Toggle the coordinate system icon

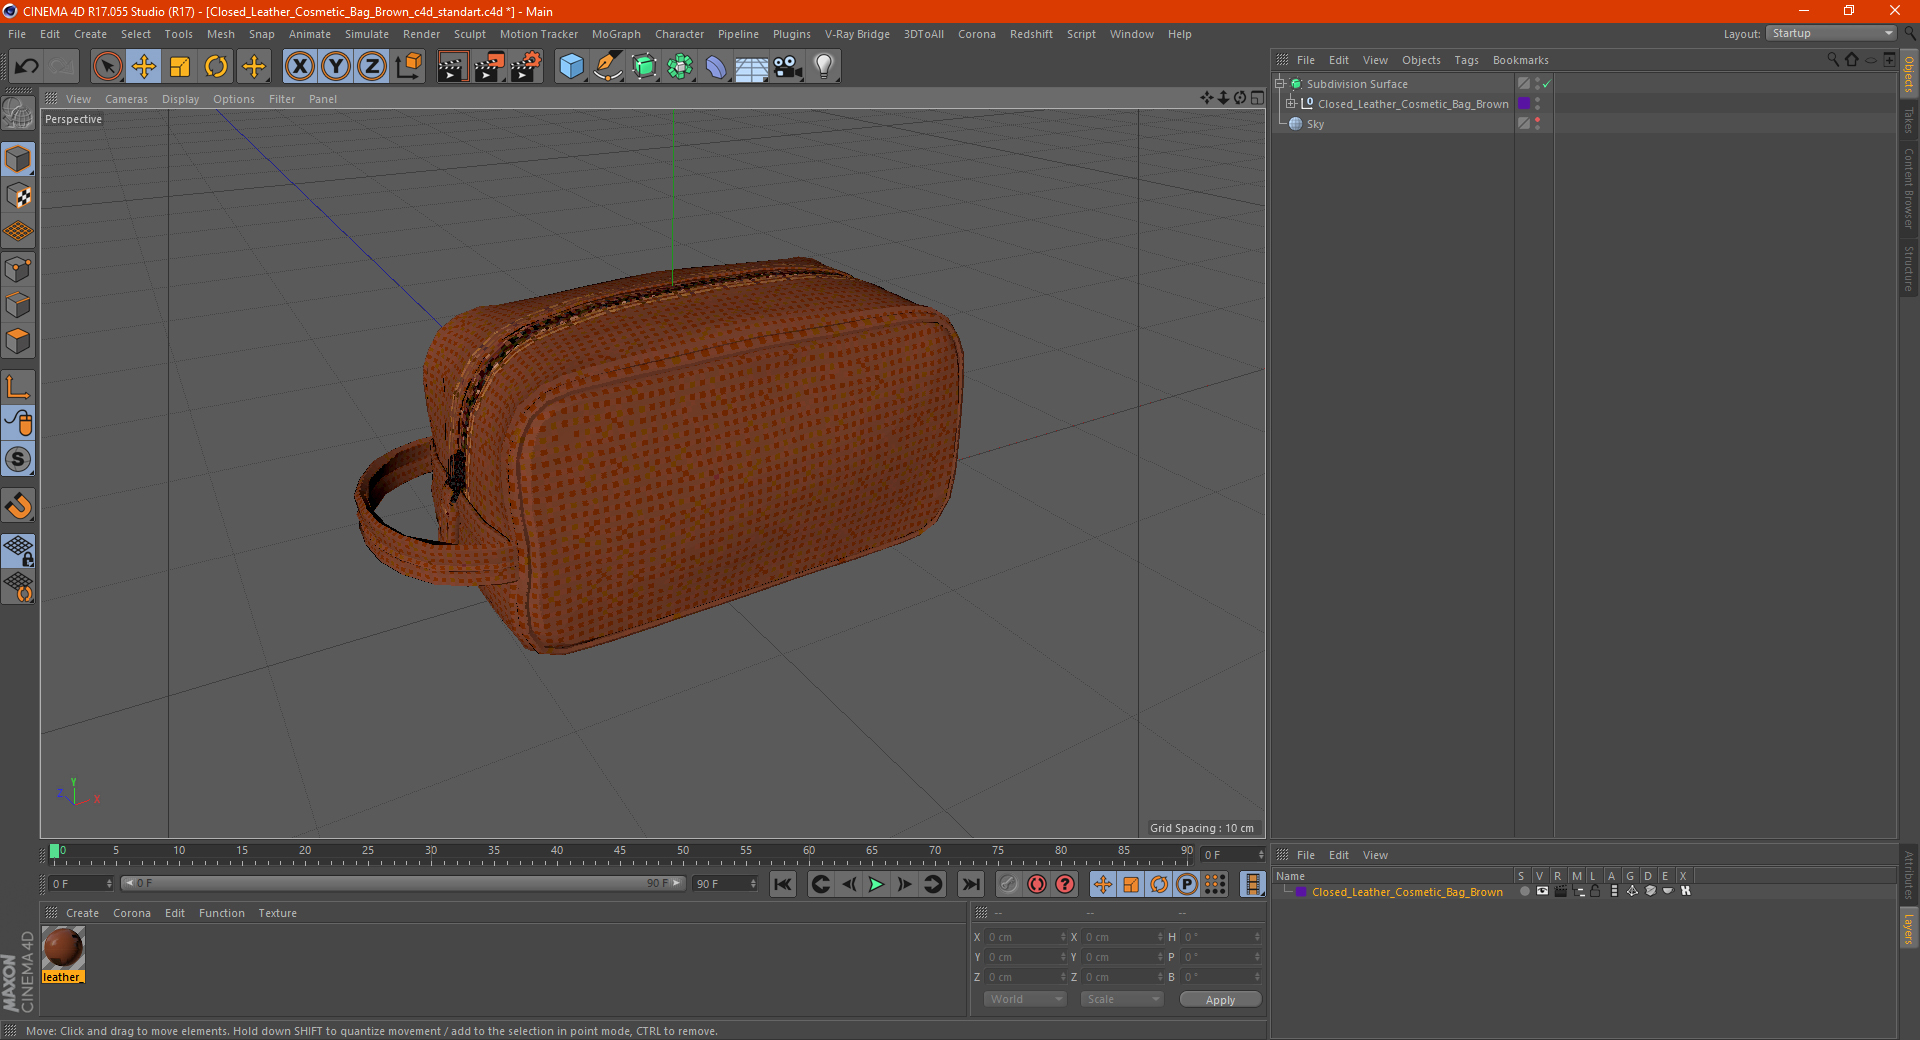tap(408, 67)
